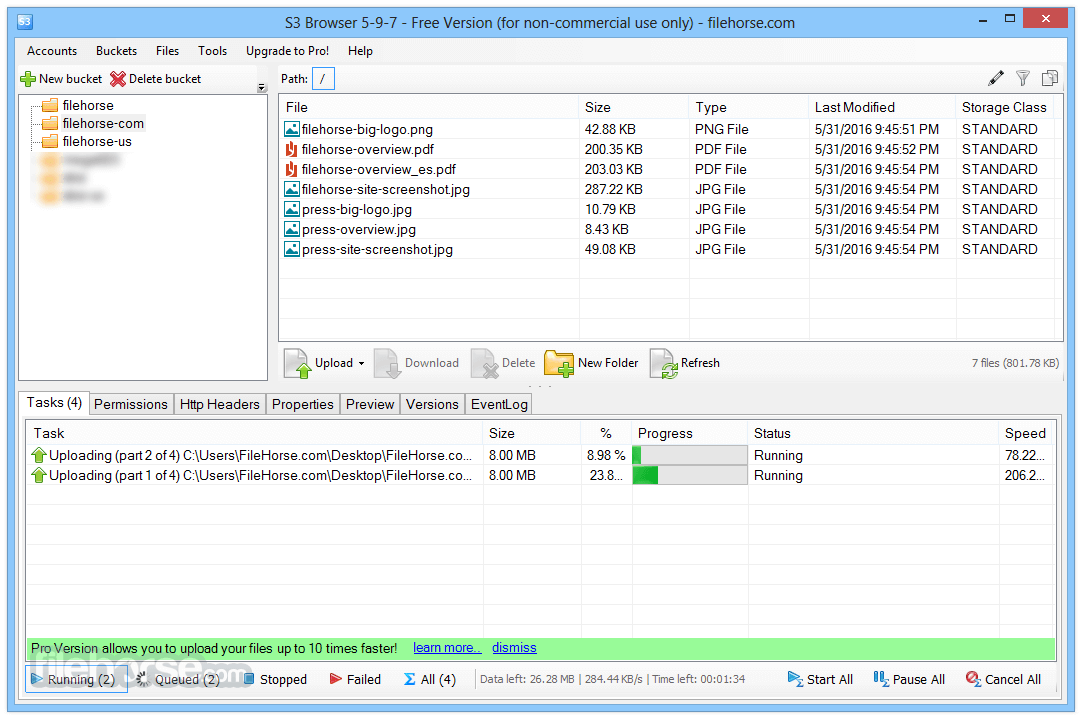Screen dimensions: 1082x718
Task: Click upload arrow icon of part 2 task
Action: [x=39, y=455]
